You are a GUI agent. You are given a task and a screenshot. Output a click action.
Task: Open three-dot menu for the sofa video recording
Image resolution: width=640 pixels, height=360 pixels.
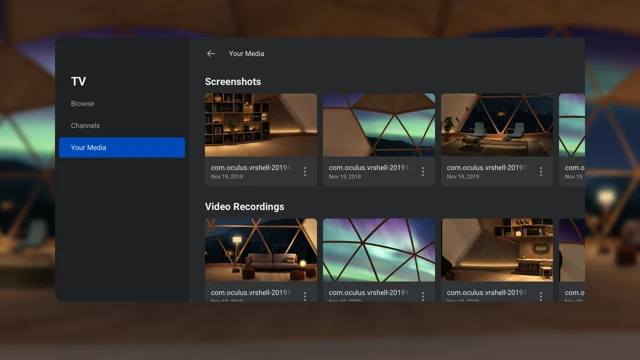point(305,296)
